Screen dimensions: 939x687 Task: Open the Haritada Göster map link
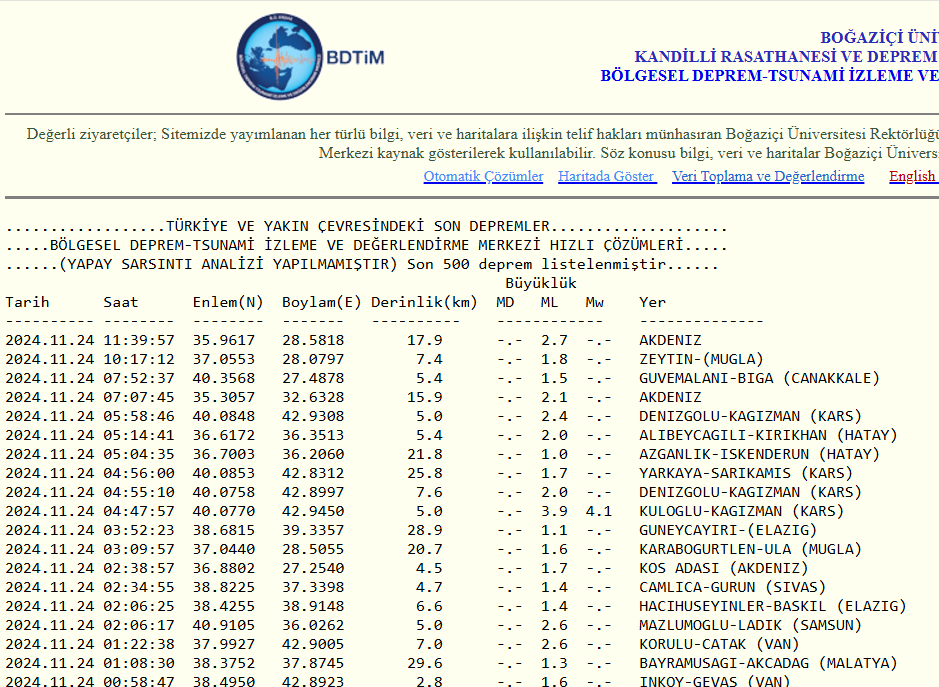point(607,177)
